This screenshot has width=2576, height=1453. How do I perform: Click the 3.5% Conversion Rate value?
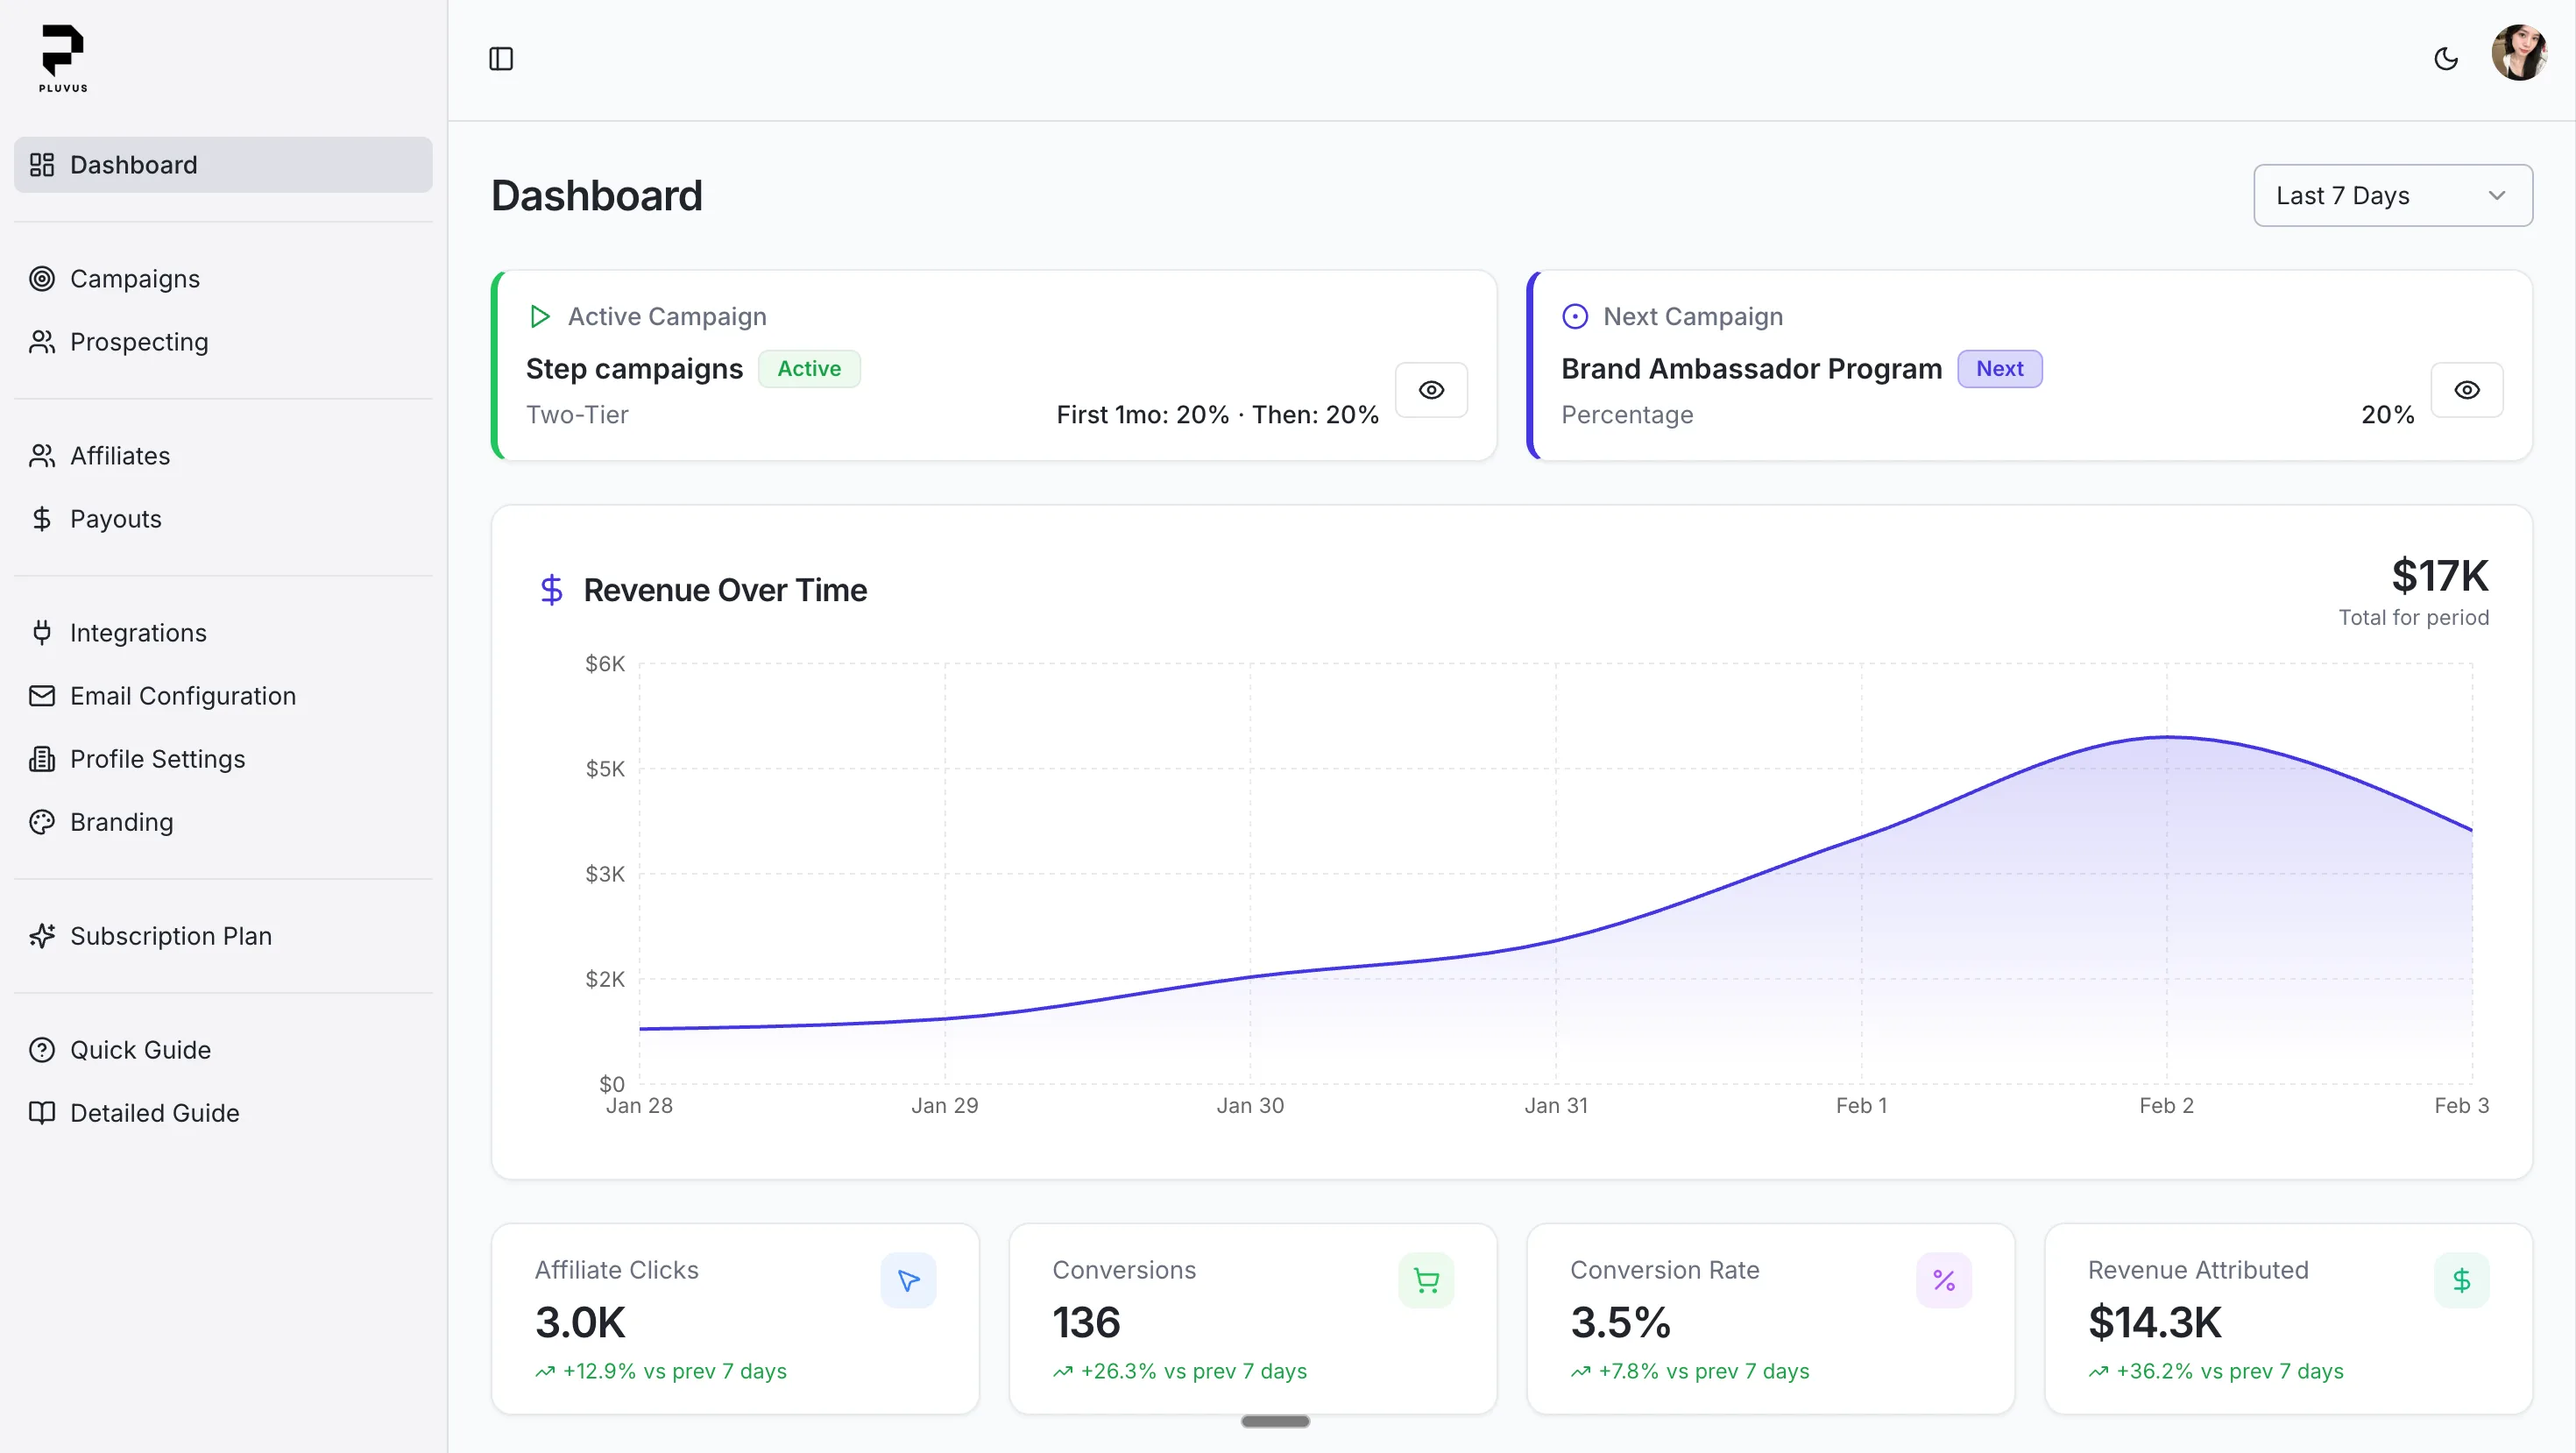point(1620,1323)
